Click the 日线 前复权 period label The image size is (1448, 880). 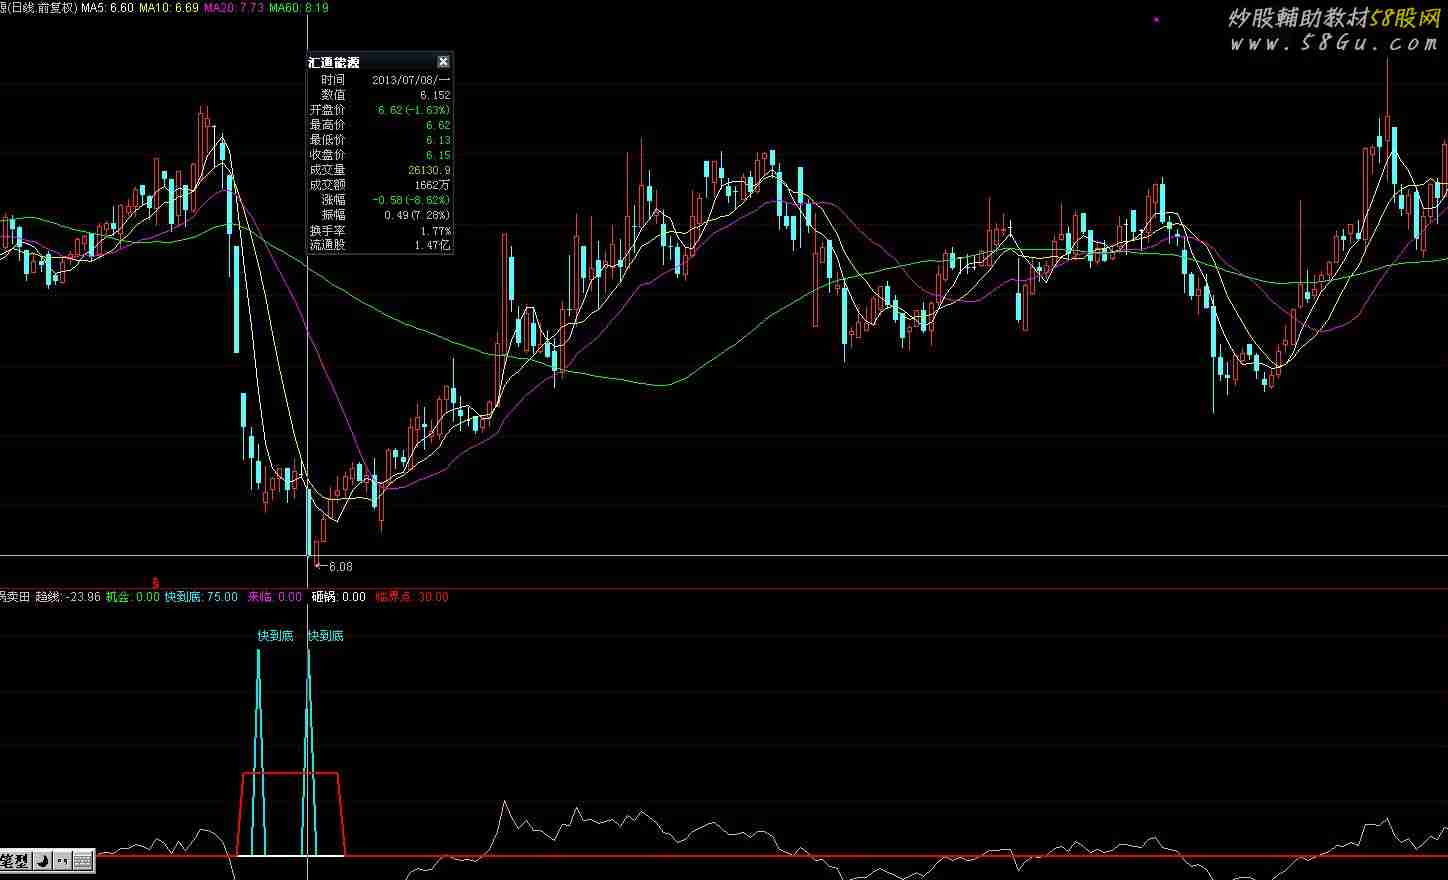click(40, 8)
